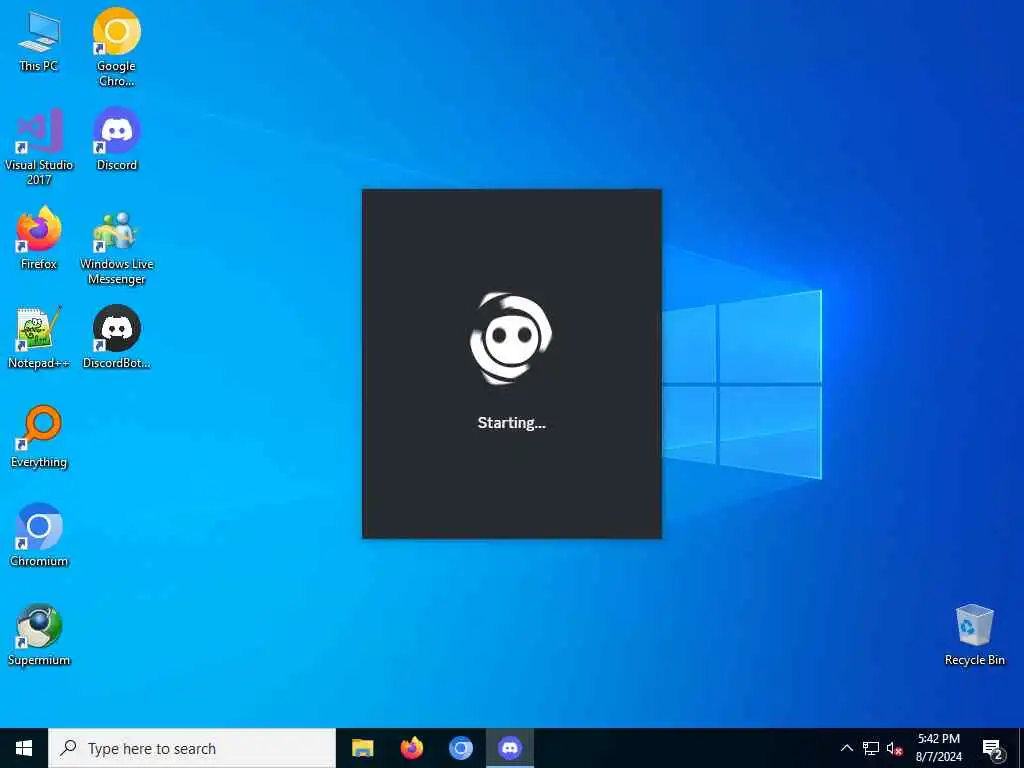Open the Windows Start menu
The height and width of the screenshot is (768, 1024).
coord(24,748)
